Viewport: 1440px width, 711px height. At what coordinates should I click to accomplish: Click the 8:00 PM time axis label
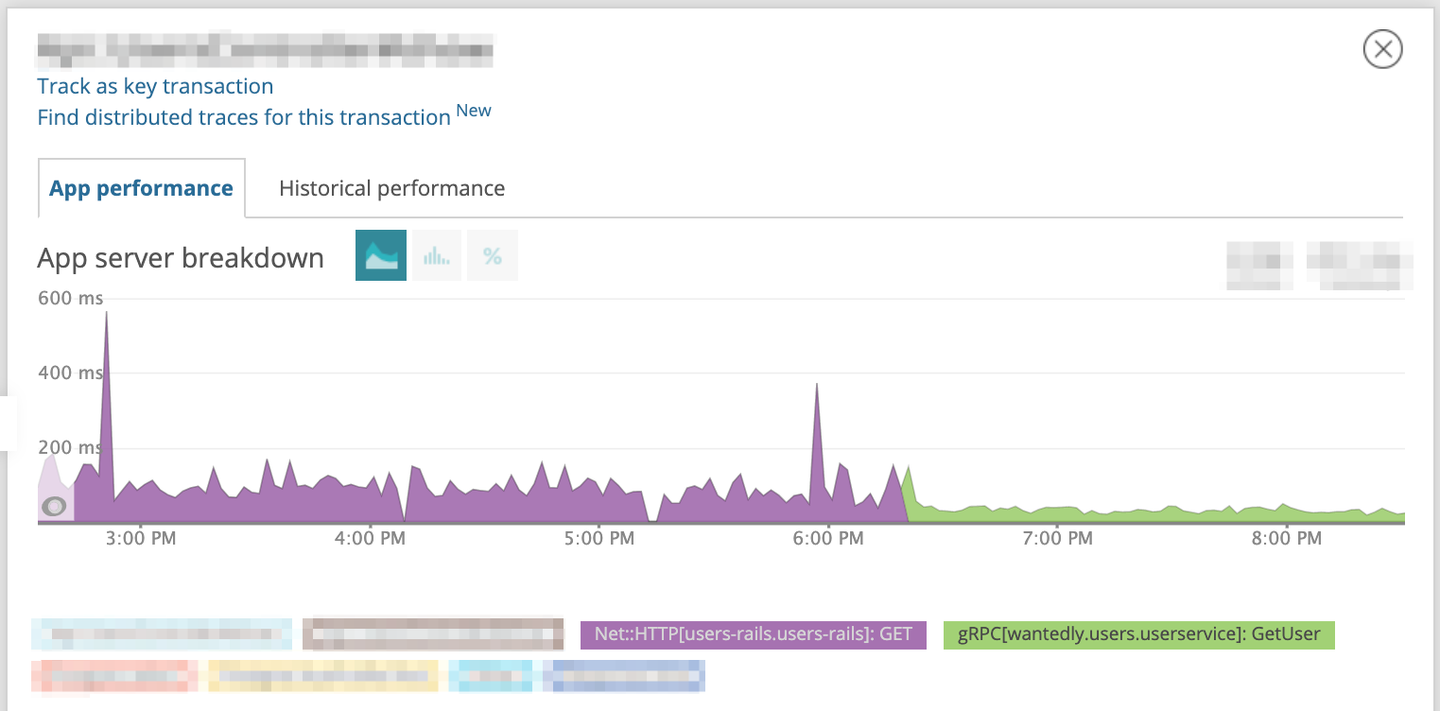point(1286,538)
